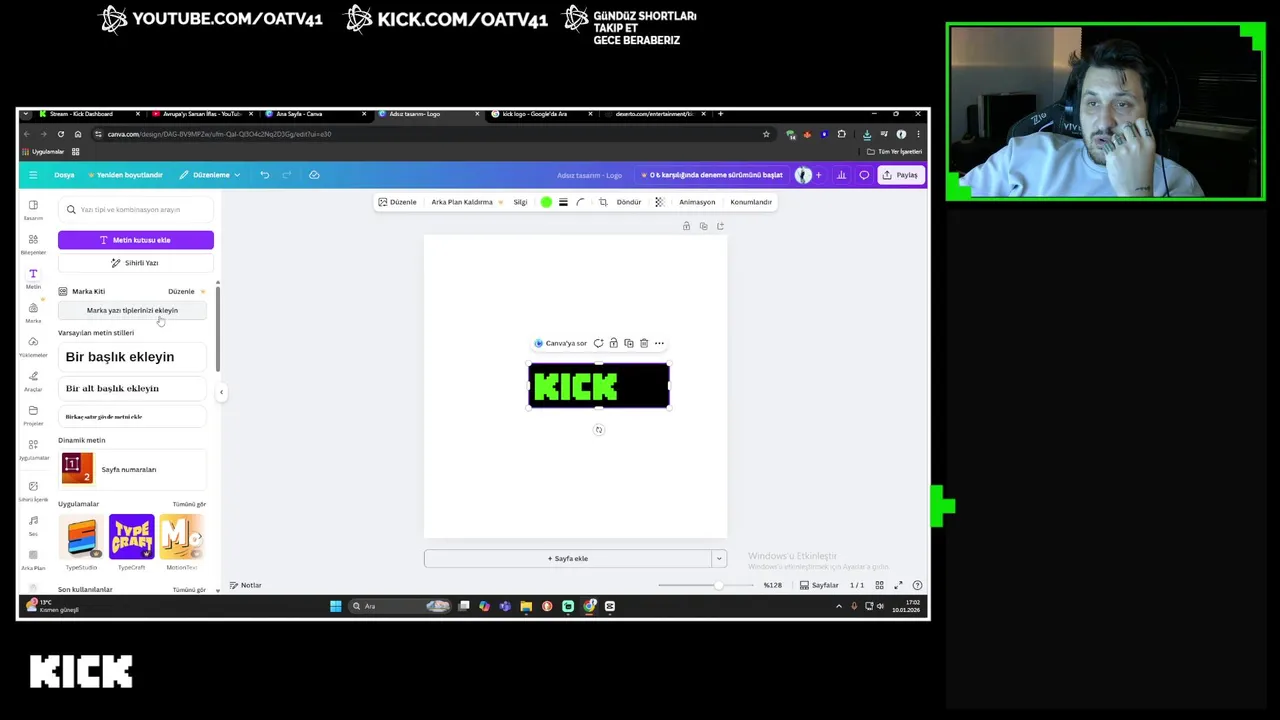This screenshot has width=1280, height=720.
Task: Open the Ses sidebar panel
Action: pyautogui.click(x=33, y=525)
